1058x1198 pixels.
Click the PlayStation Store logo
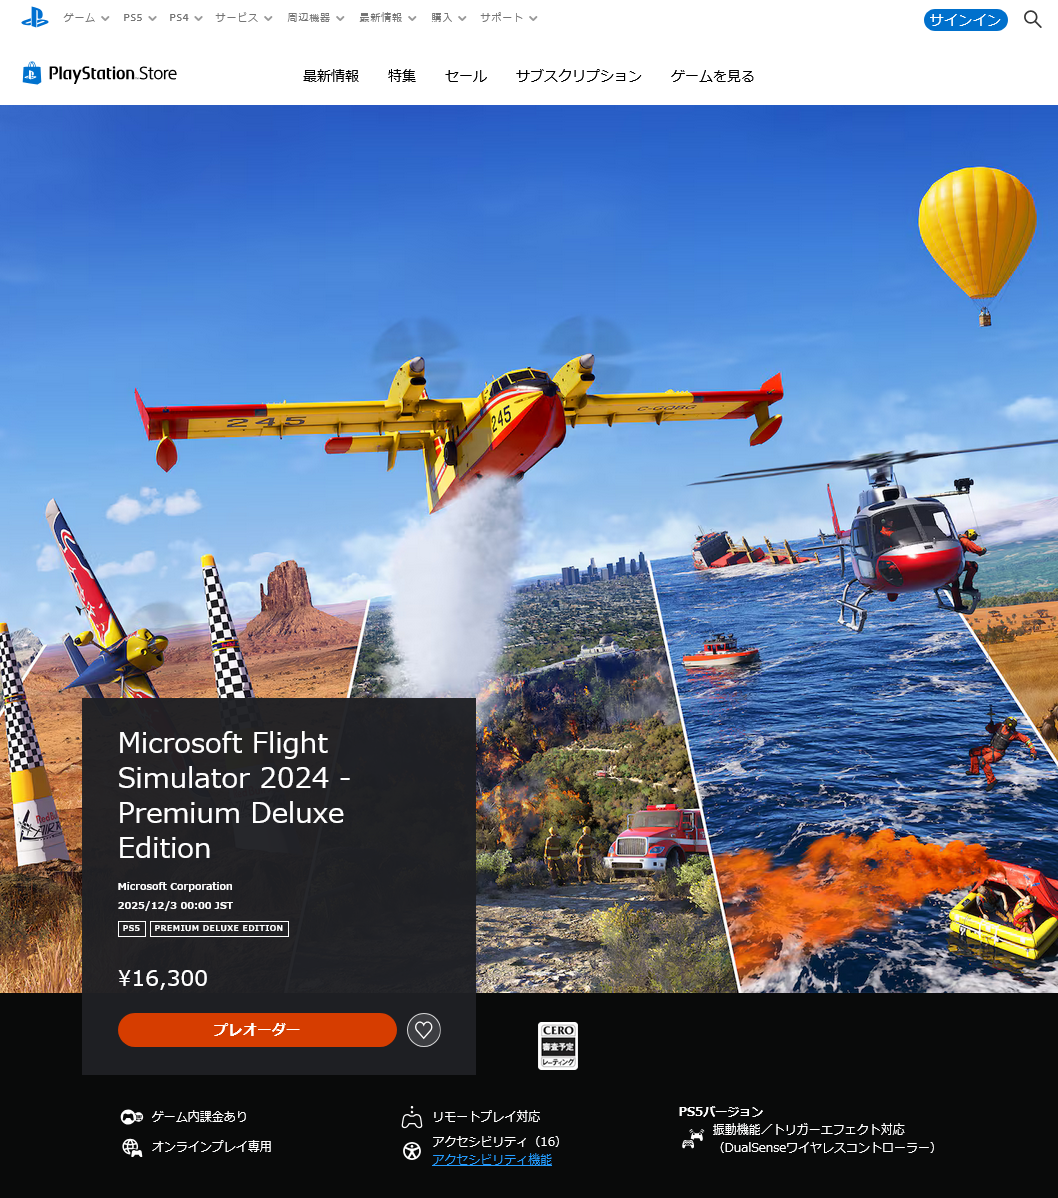[x=100, y=74]
